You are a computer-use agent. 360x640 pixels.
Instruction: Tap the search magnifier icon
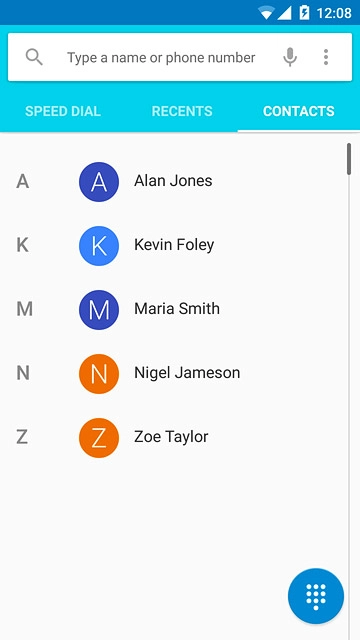coord(34,57)
